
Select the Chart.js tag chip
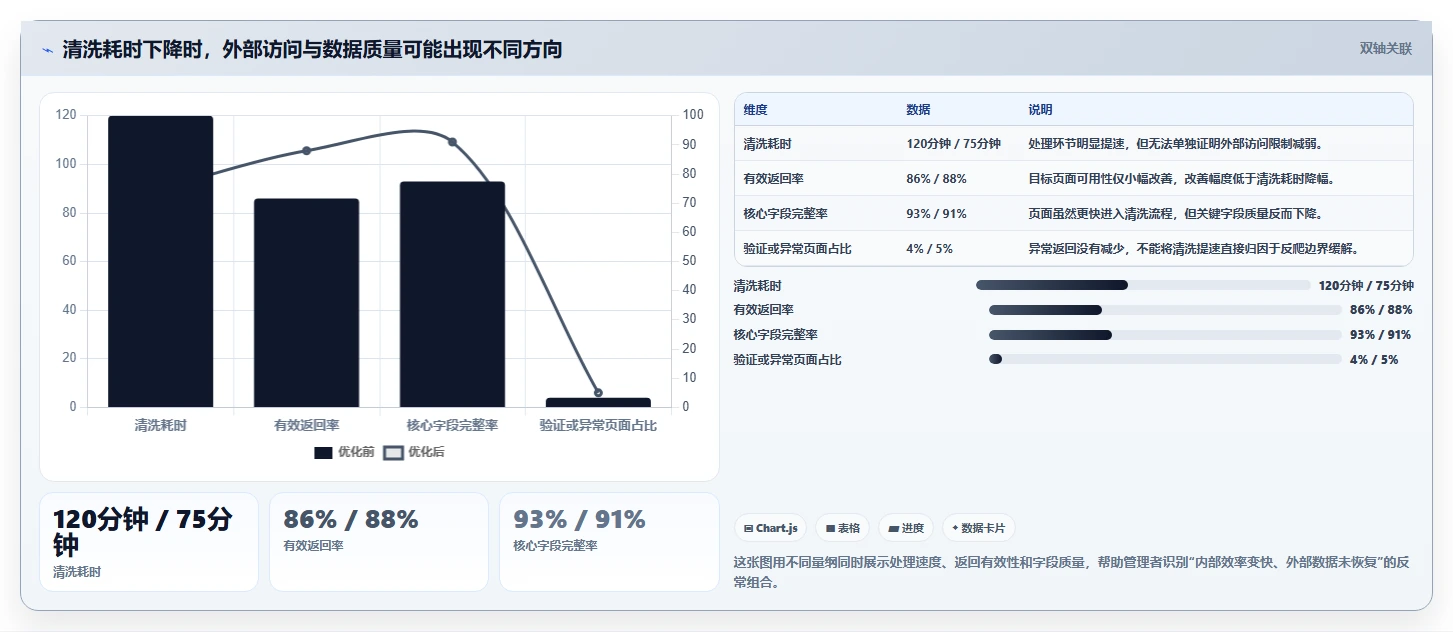point(770,528)
